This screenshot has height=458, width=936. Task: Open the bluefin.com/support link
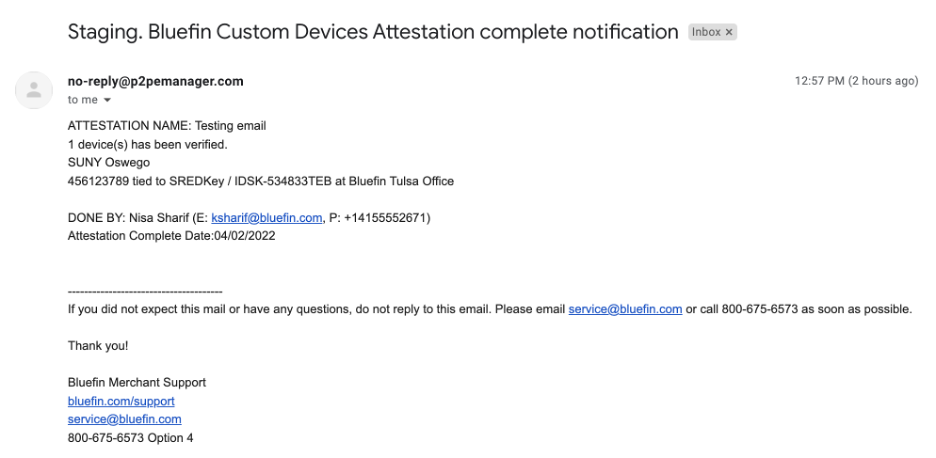point(121,401)
